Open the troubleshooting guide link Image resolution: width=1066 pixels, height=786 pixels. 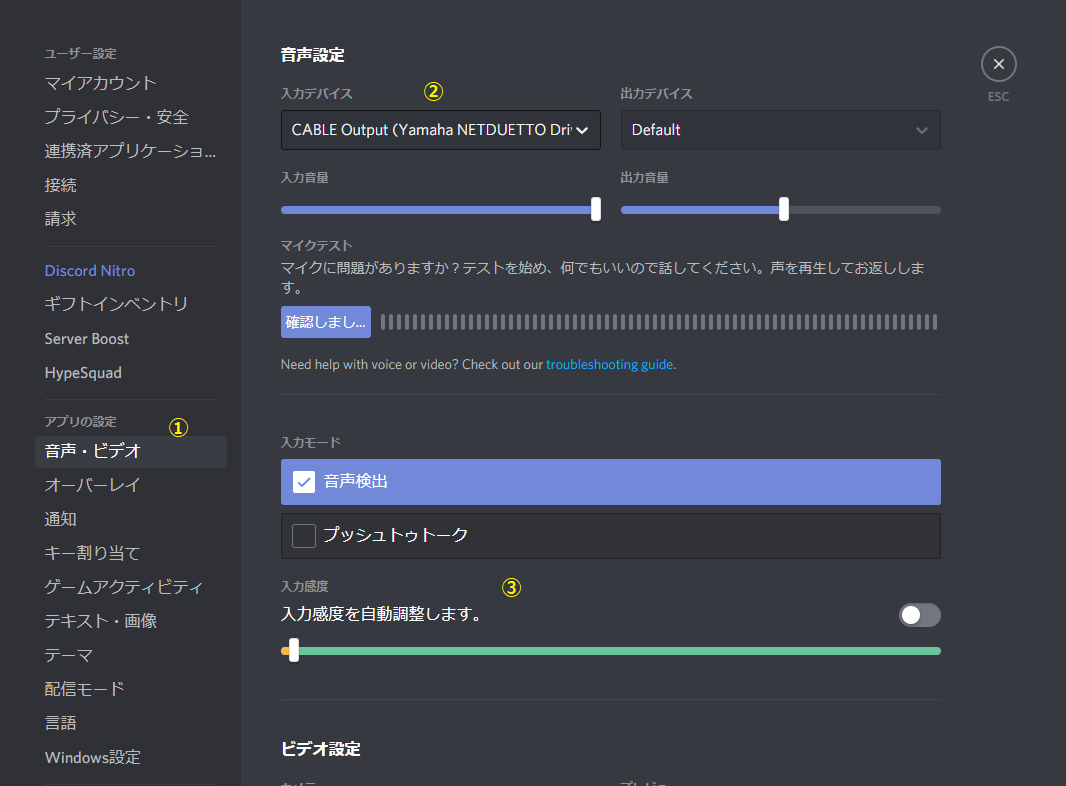pos(610,364)
